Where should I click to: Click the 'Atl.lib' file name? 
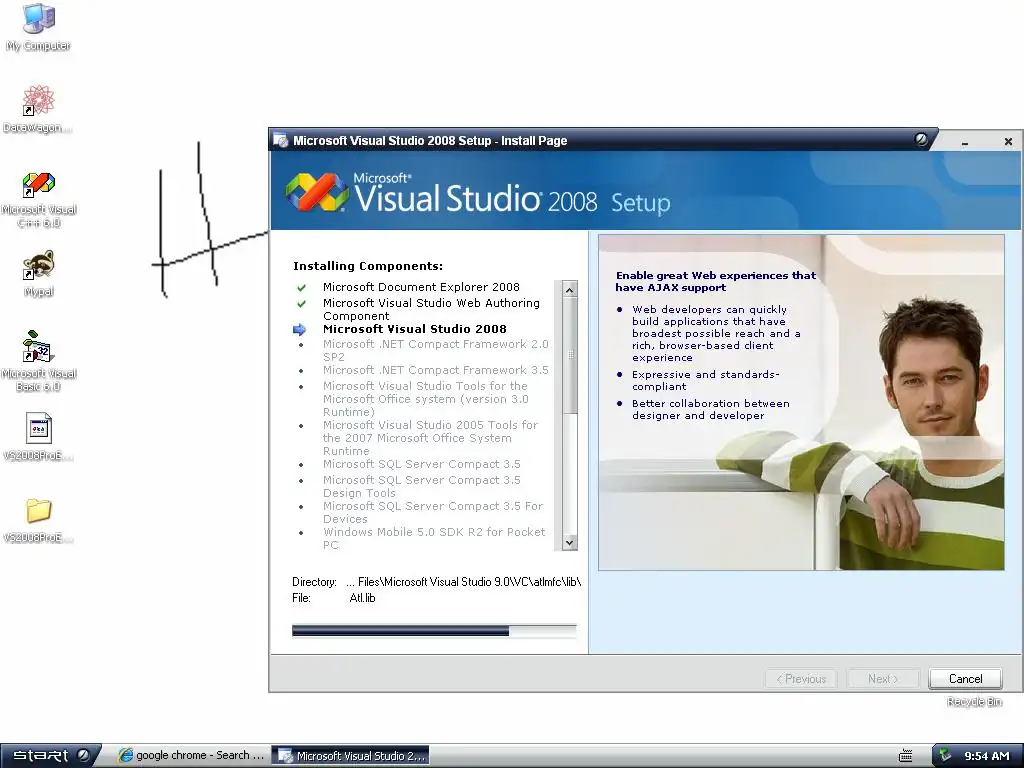pos(362,598)
